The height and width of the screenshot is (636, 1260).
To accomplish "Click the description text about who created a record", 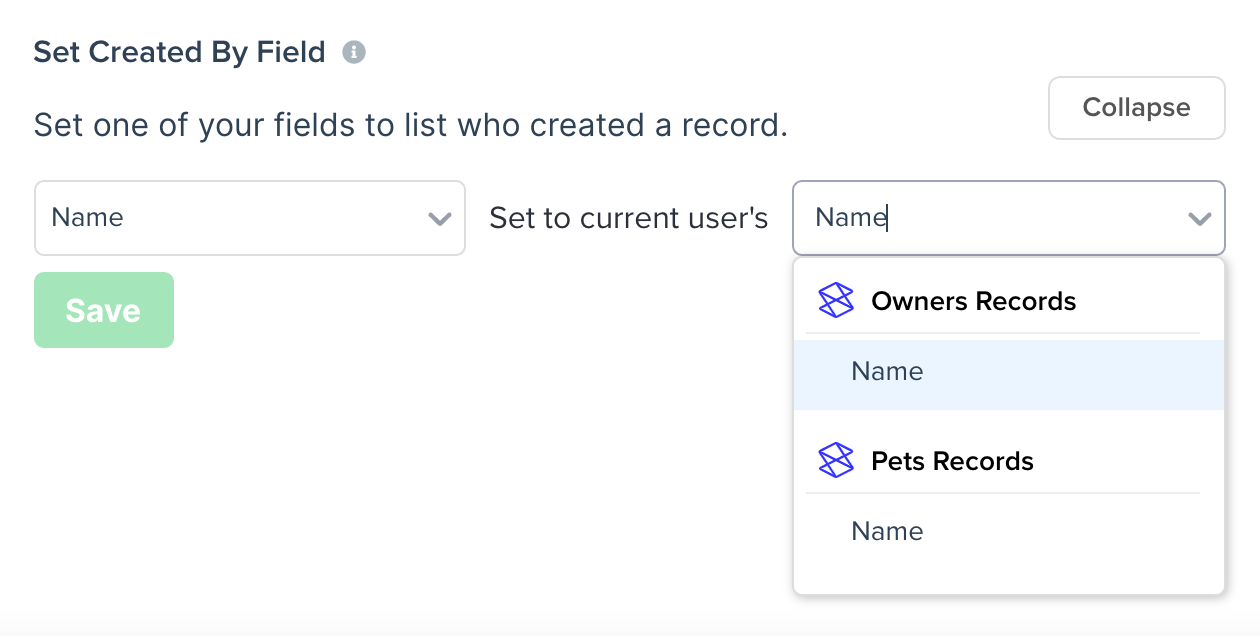I will tap(411, 125).
